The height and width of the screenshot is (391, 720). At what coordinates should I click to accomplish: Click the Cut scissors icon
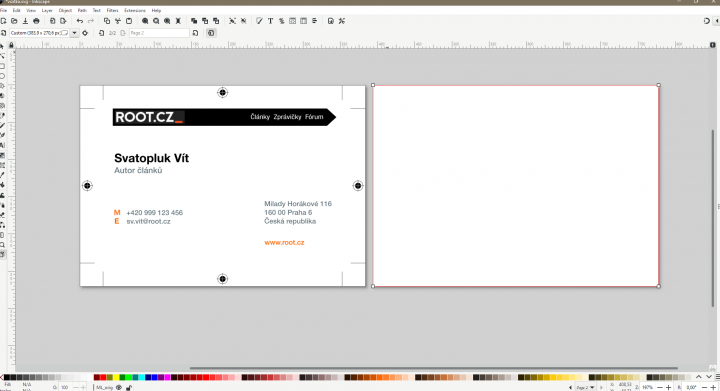[x=118, y=21]
